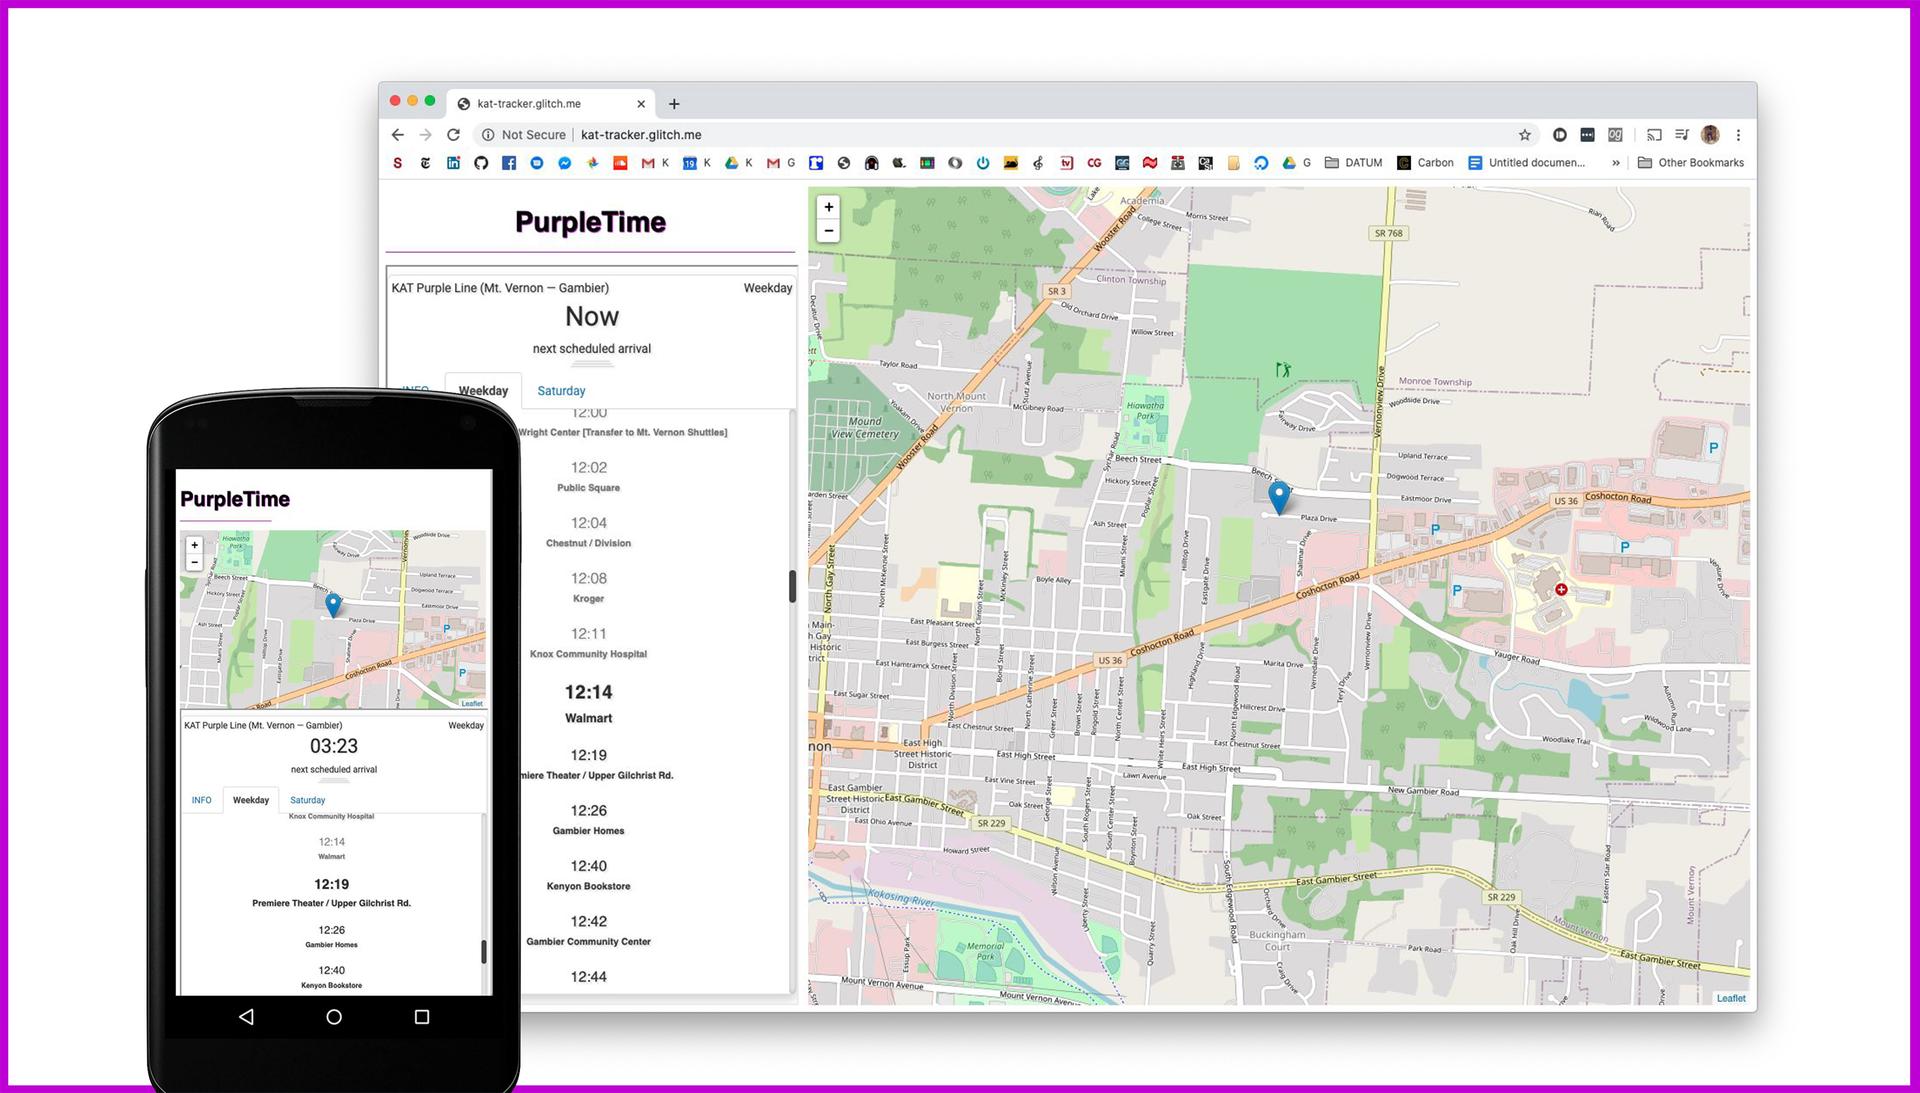This screenshot has height=1093, width=1920.
Task: Open the GitHub bookmark
Action: click(x=482, y=162)
